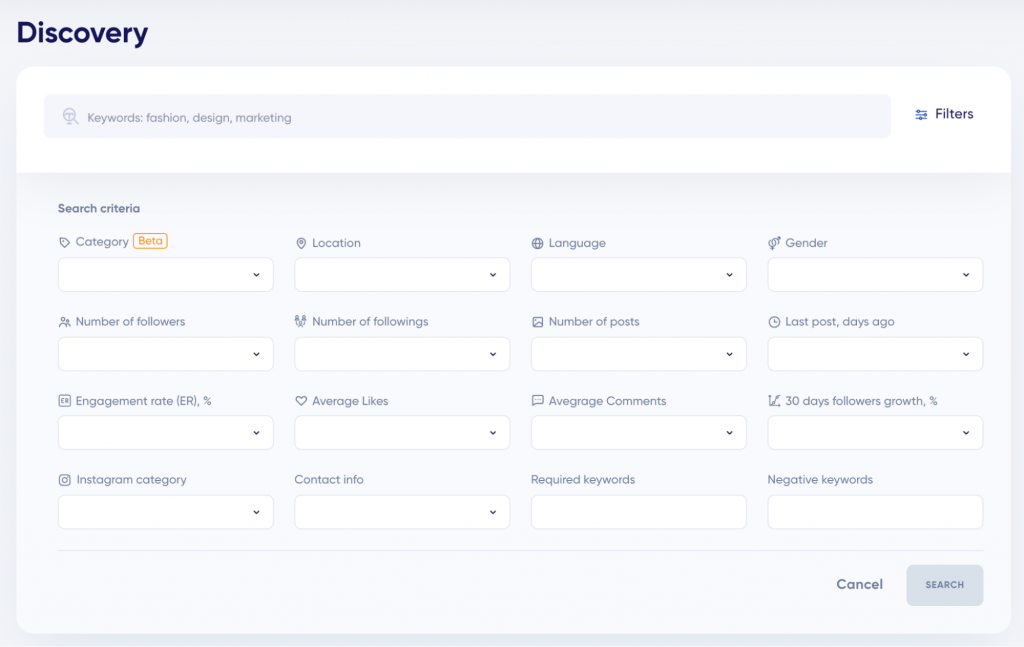
Task: Click the Instagram category logo icon
Action: pos(65,480)
